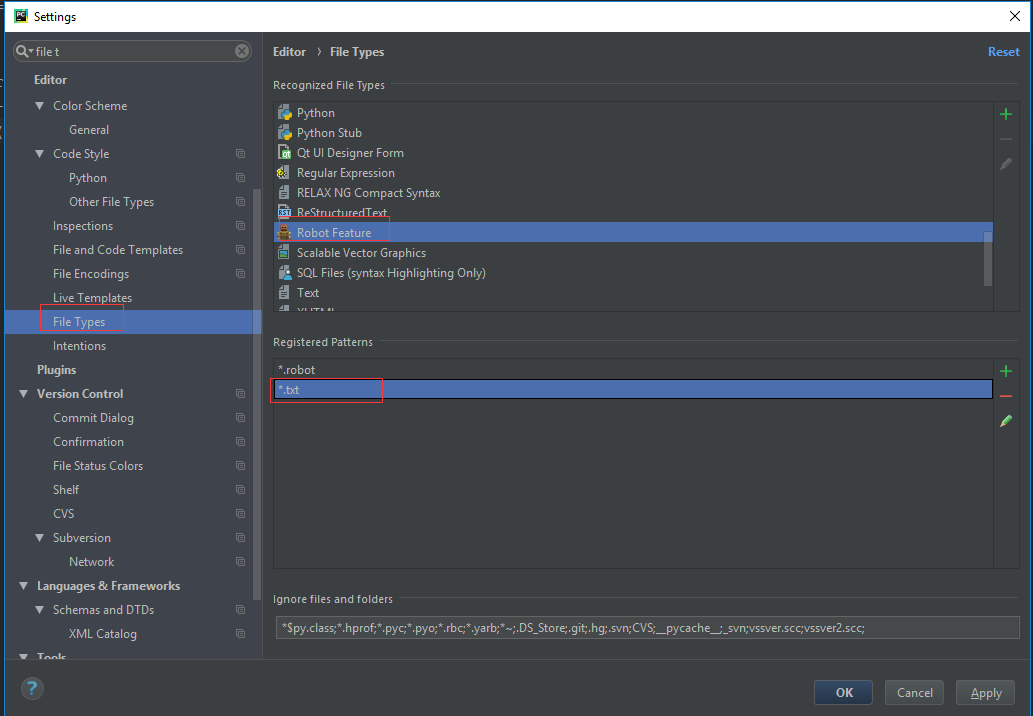Edit the *.txt pattern with the pencil icon
Image resolution: width=1033 pixels, height=716 pixels.
click(x=1006, y=421)
